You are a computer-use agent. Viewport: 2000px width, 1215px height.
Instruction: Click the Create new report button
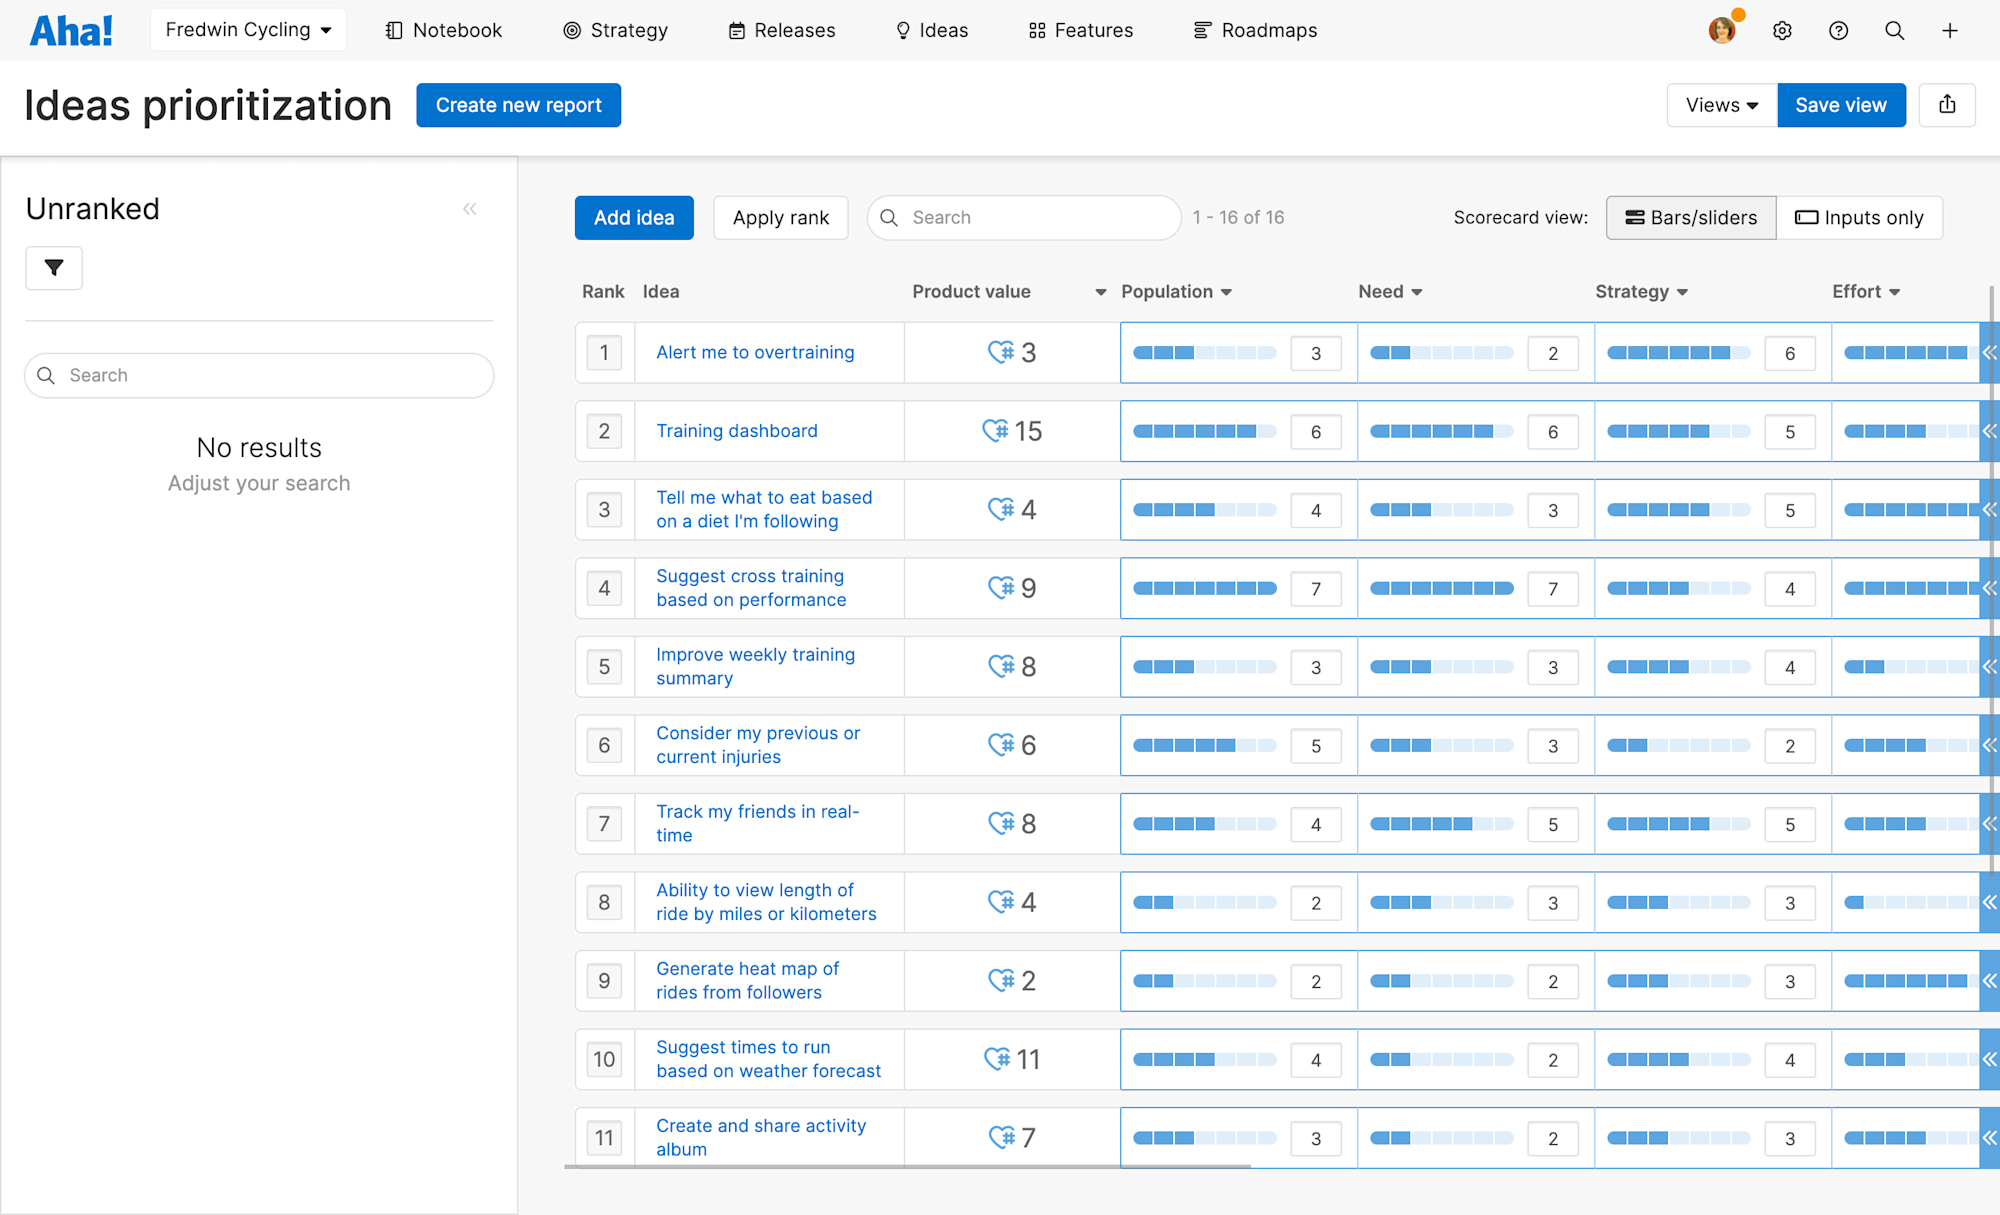[518, 105]
